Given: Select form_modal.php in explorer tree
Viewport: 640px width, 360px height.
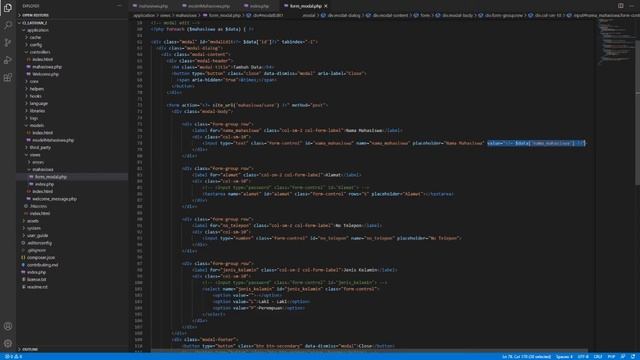Looking at the screenshot, I should click(x=51, y=177).
